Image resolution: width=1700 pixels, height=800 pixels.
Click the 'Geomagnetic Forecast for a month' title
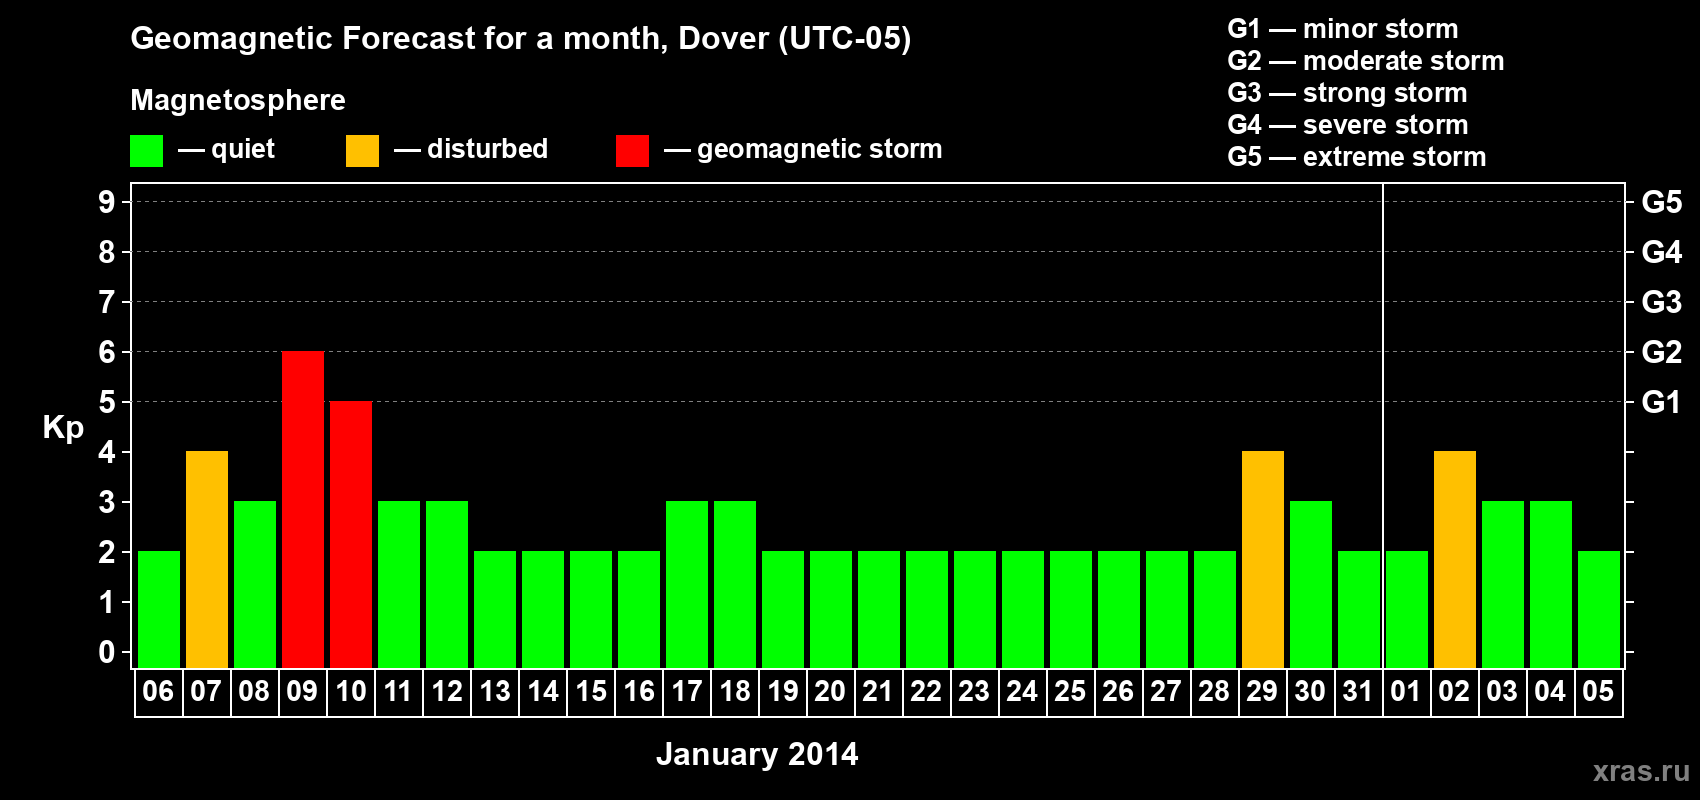[x=521, y=39]
